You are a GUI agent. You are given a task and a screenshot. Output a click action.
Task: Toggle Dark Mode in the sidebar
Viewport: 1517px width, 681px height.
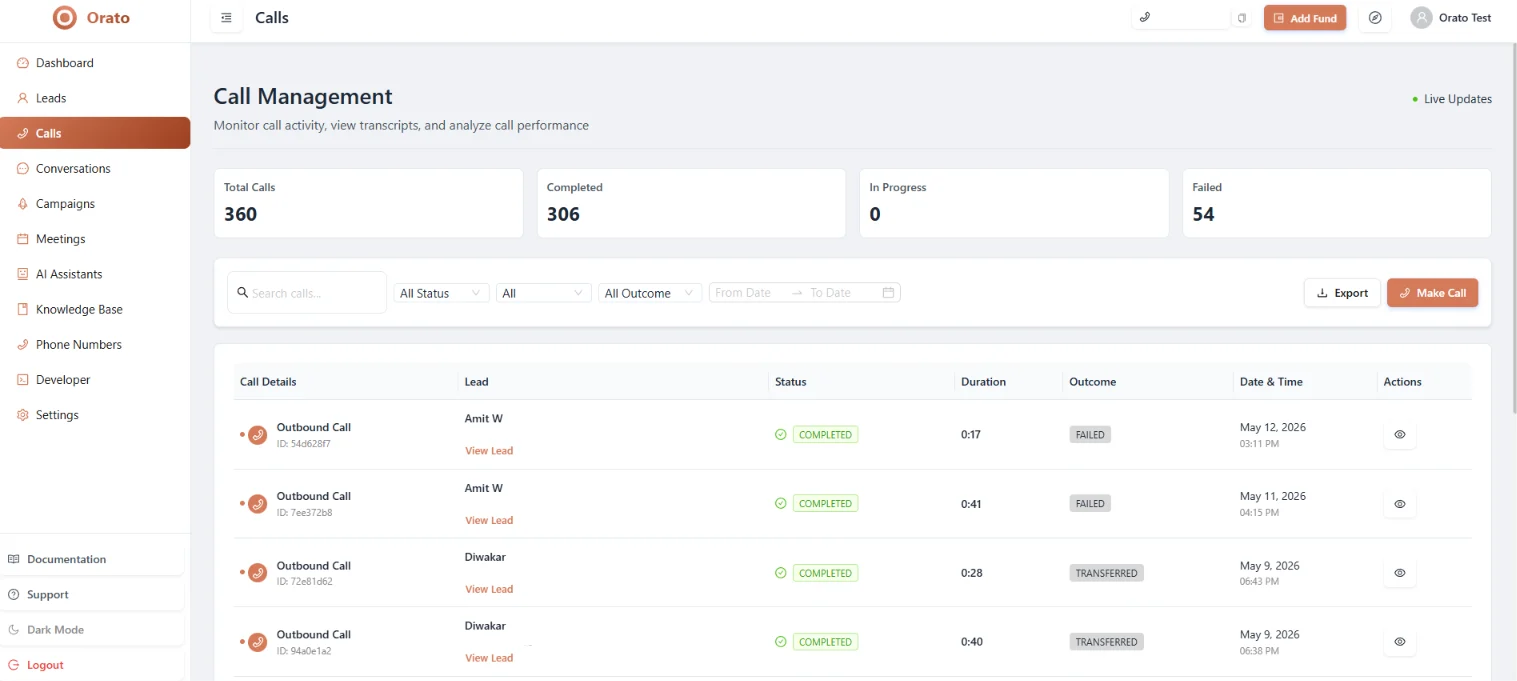coord(92,630)
